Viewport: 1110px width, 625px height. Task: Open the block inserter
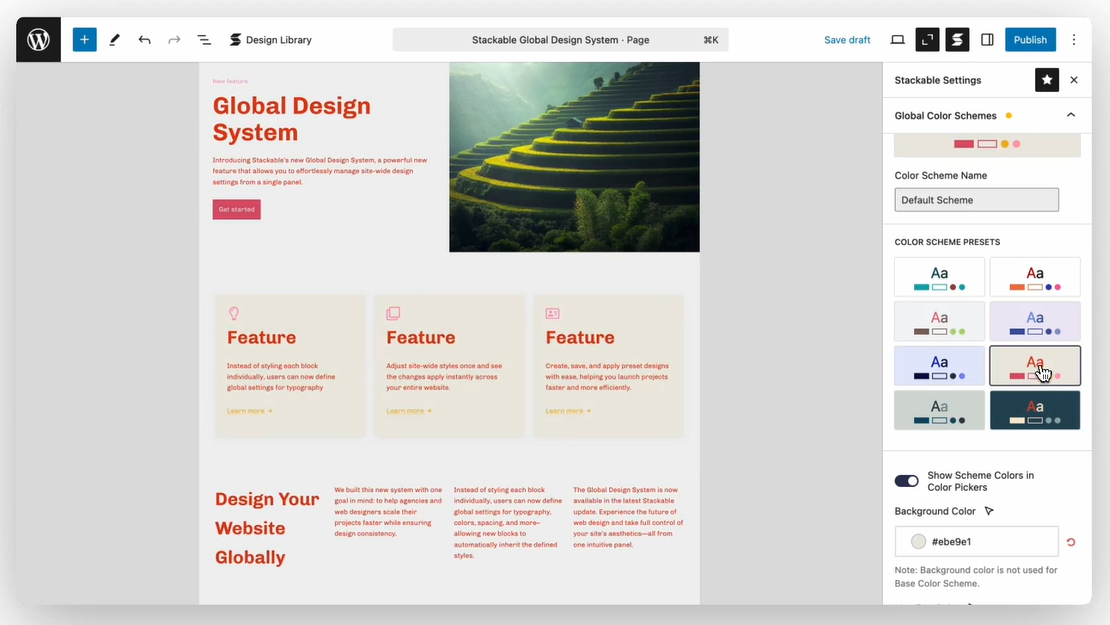coord(84,39)
